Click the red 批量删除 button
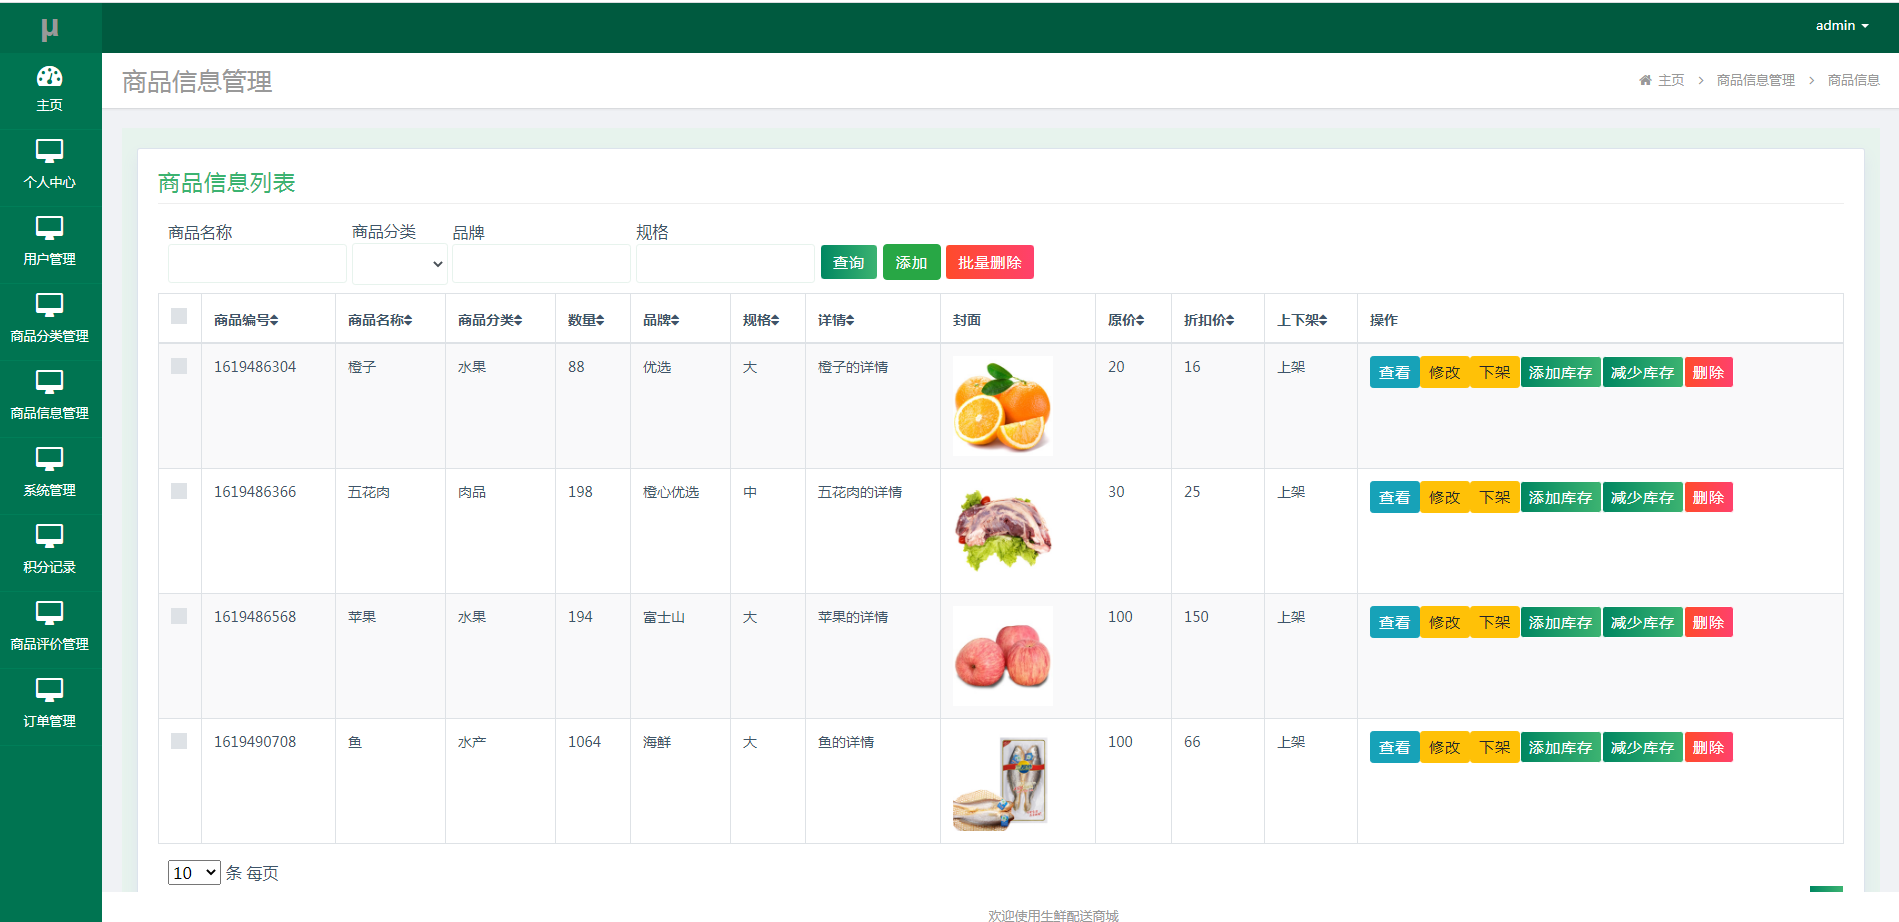The image size is (1899, 922). point(990,262)
